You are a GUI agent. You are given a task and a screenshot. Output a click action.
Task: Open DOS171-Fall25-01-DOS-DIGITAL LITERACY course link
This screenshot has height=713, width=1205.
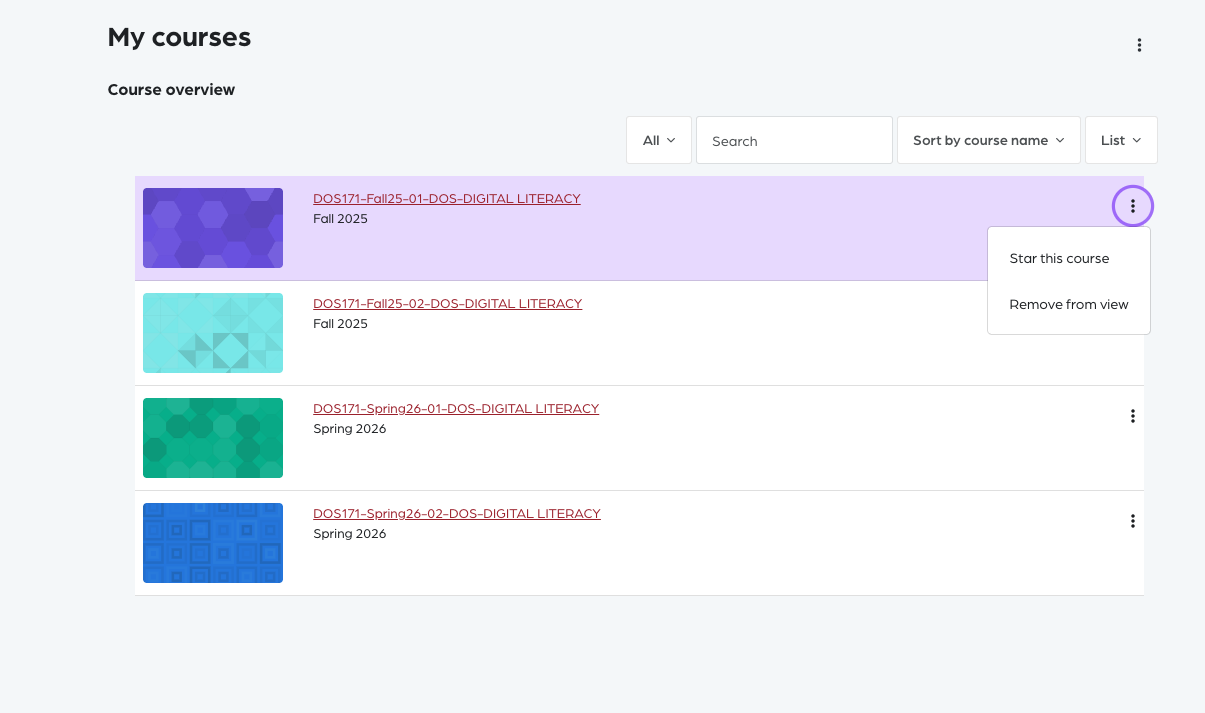(447, 199)
